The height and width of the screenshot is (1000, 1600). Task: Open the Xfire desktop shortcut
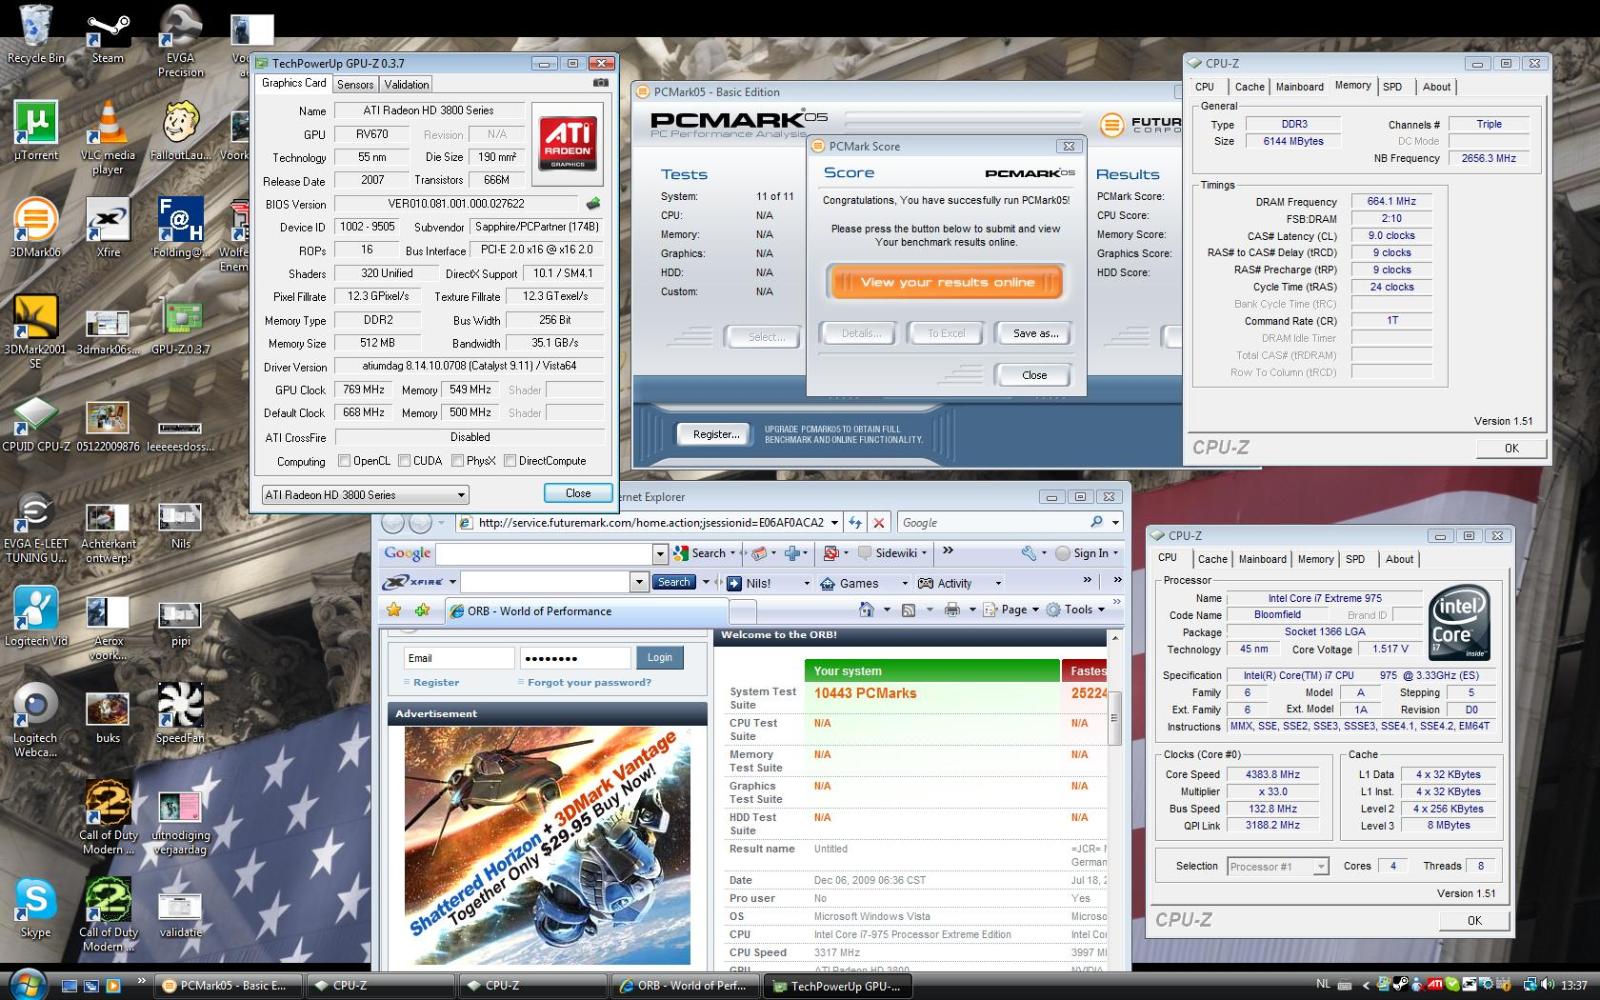[x=108, y=228]
